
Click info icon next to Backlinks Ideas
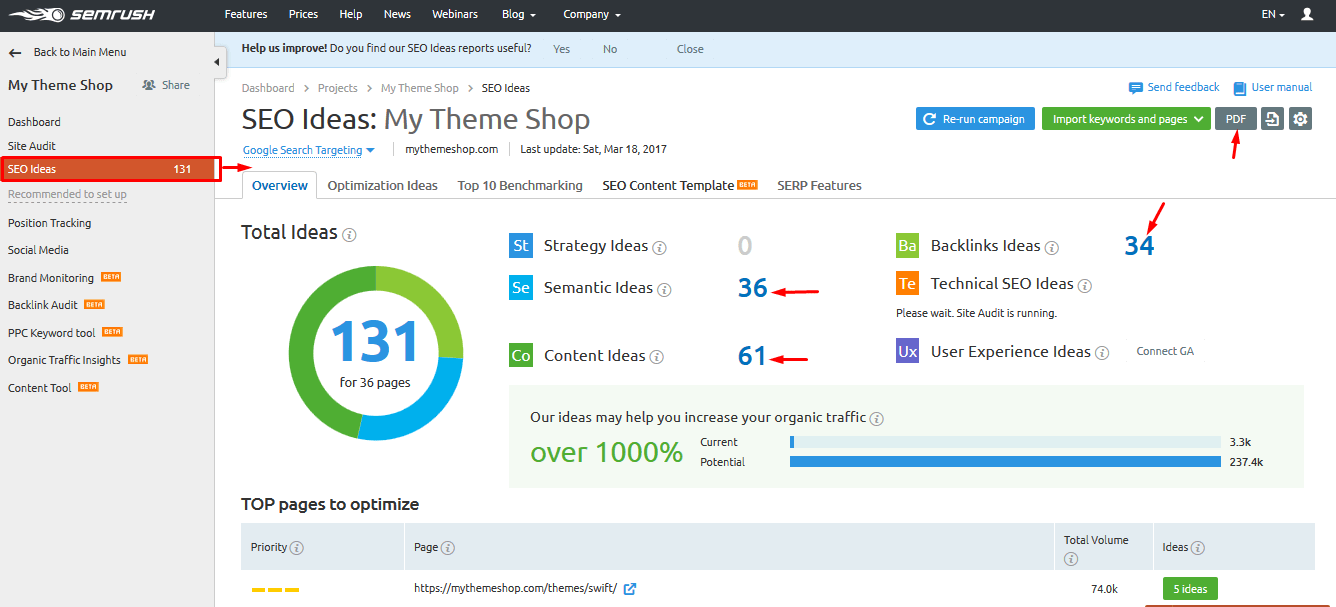[1052, 247]
